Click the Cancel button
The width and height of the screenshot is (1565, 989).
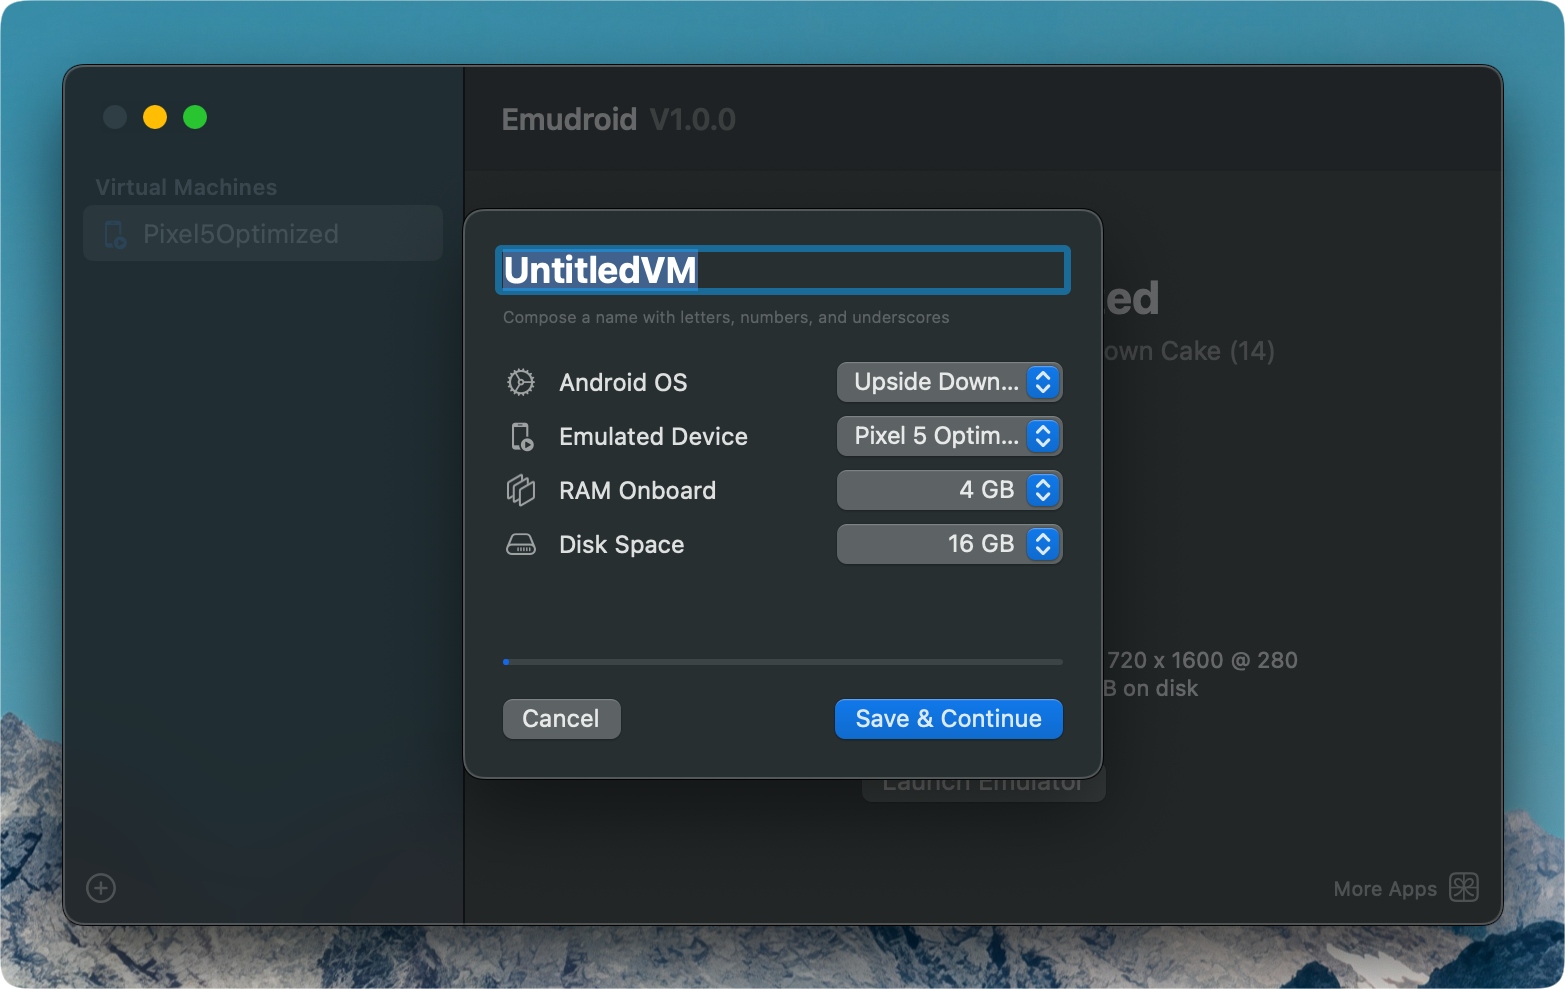tap(561, 719)
